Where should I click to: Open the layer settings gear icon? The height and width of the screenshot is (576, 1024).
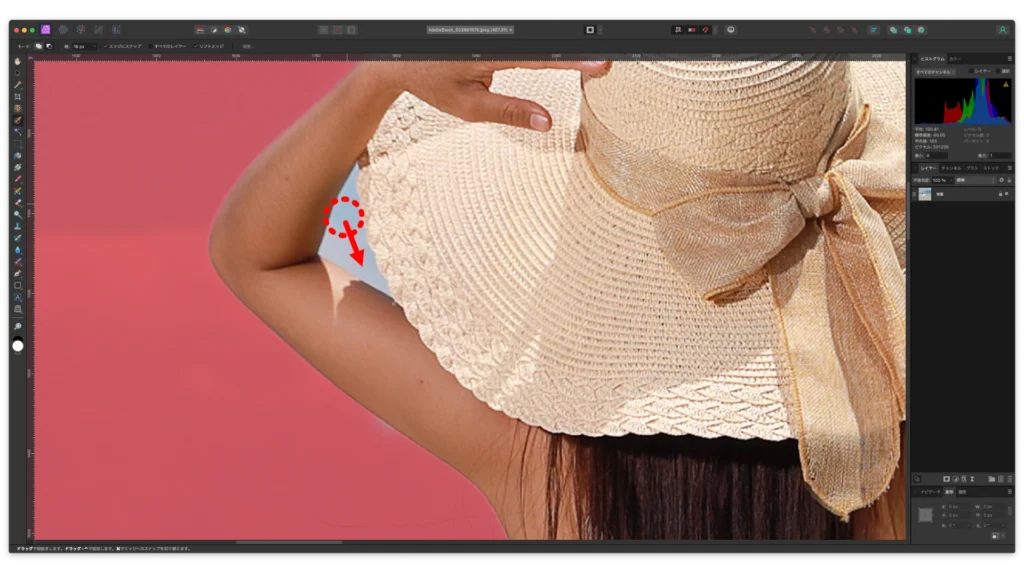[1001, 180]
